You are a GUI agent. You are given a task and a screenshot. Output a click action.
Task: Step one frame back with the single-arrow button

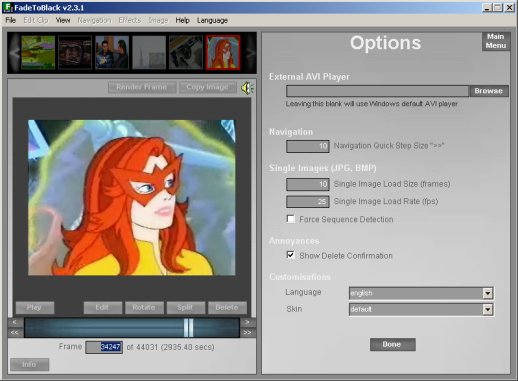(x=15, y=322)
